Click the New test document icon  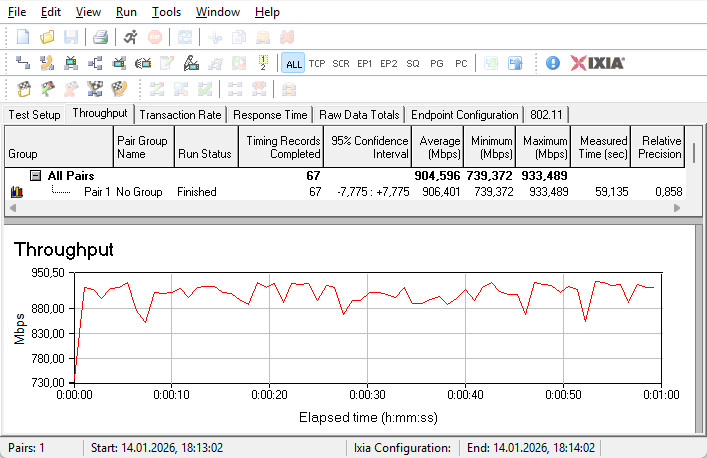pyautogui.click(x=23, y=37)
